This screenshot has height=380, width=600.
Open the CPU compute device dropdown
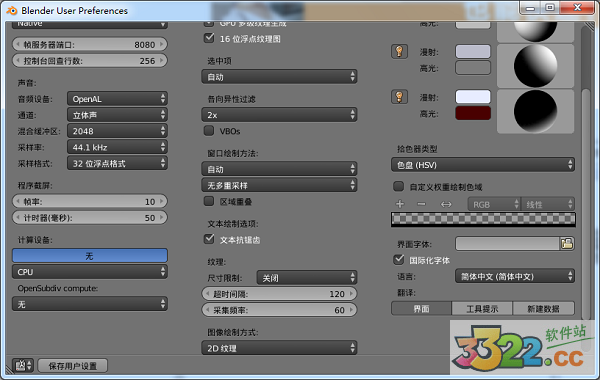90,272
